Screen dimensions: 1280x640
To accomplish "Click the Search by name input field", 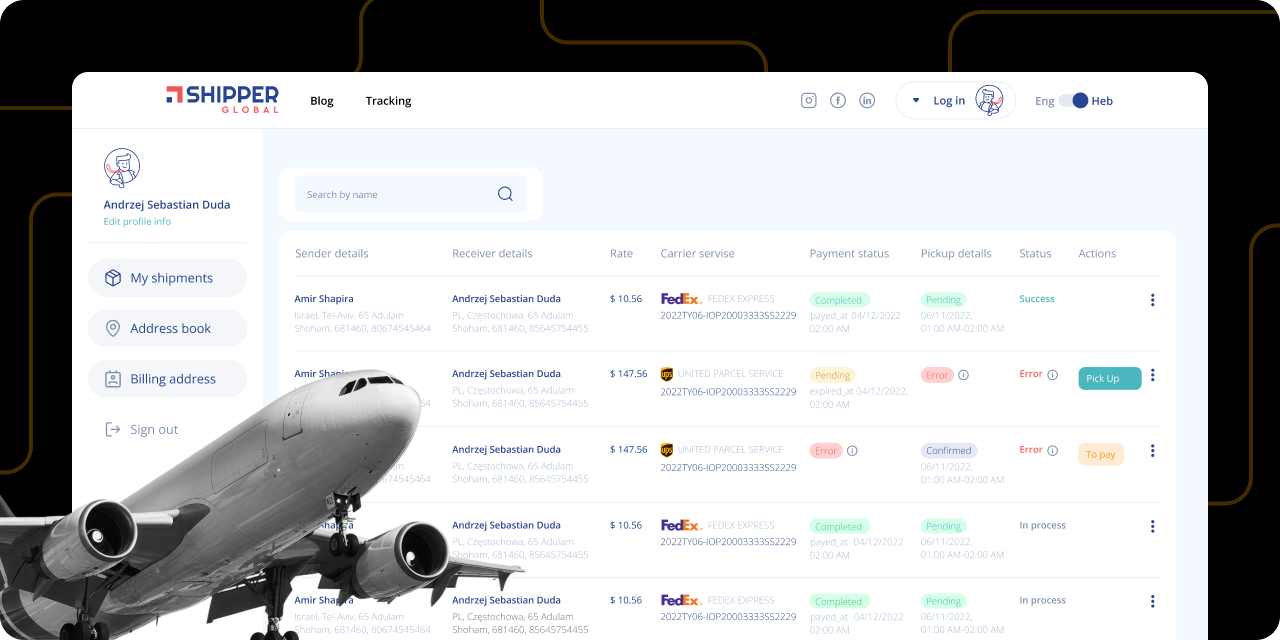I will click(390, 194).
